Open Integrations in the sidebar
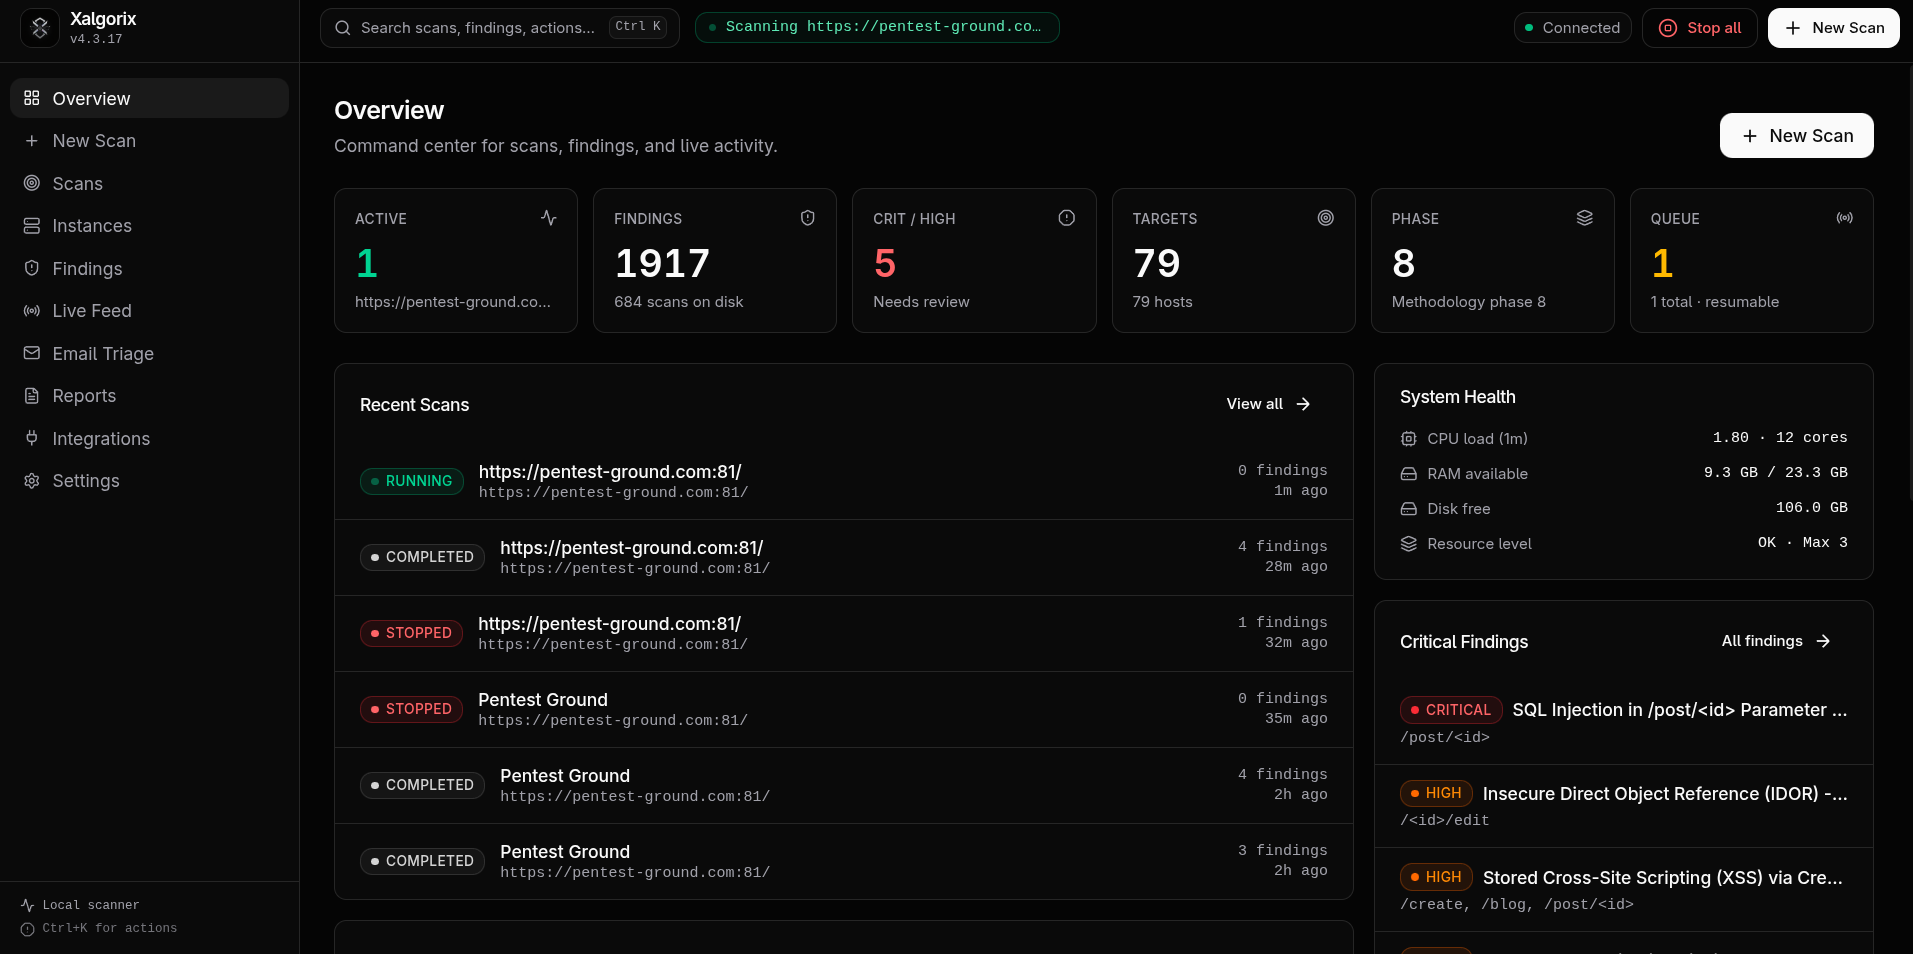The height and width of the screenshot is (954, 1913). click(149, 438)
